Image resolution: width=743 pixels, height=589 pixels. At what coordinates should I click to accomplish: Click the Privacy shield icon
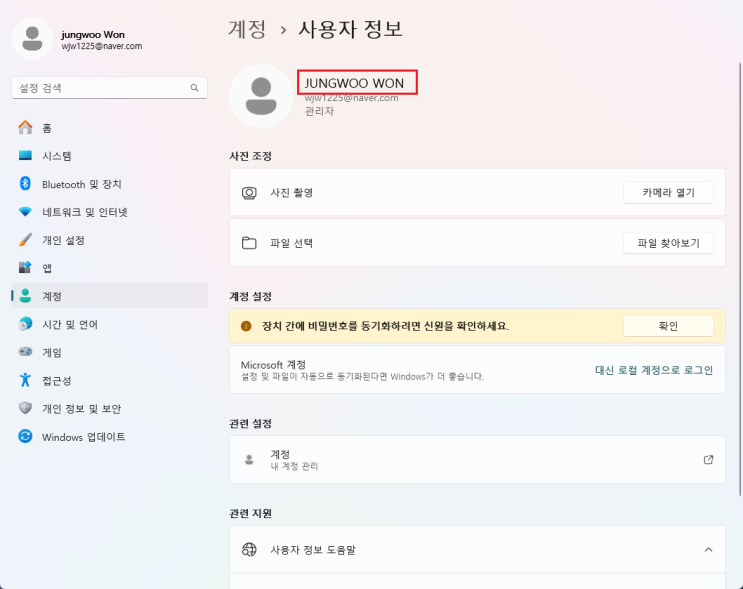click(x=25, y=408)
